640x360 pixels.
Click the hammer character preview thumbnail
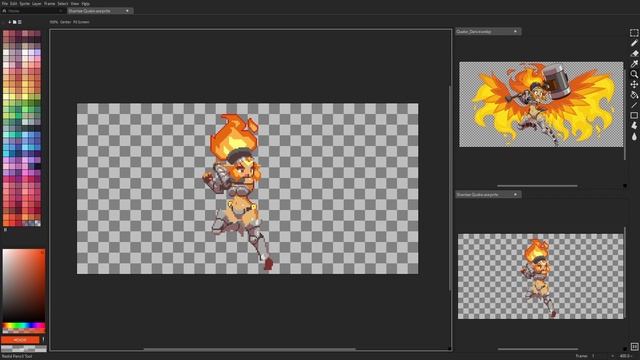click(x=541, y=104)
